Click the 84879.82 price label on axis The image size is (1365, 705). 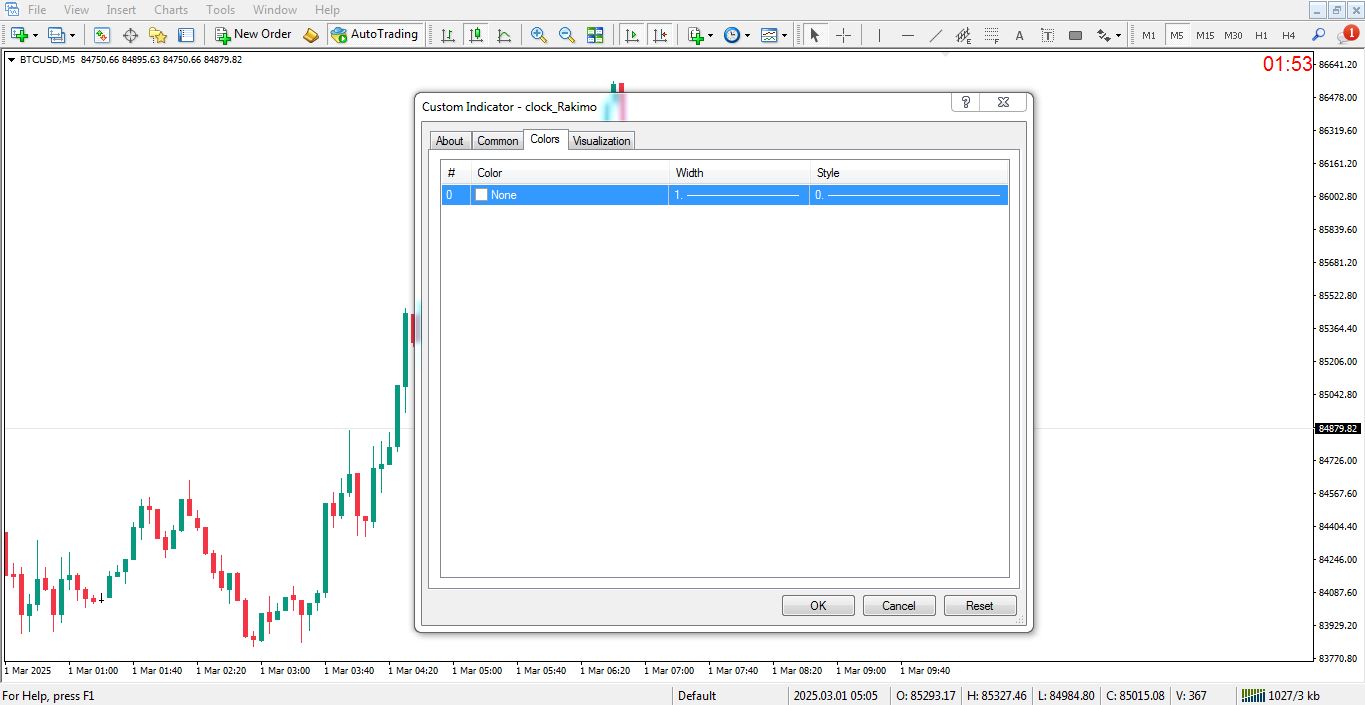tap(1338, 429)
